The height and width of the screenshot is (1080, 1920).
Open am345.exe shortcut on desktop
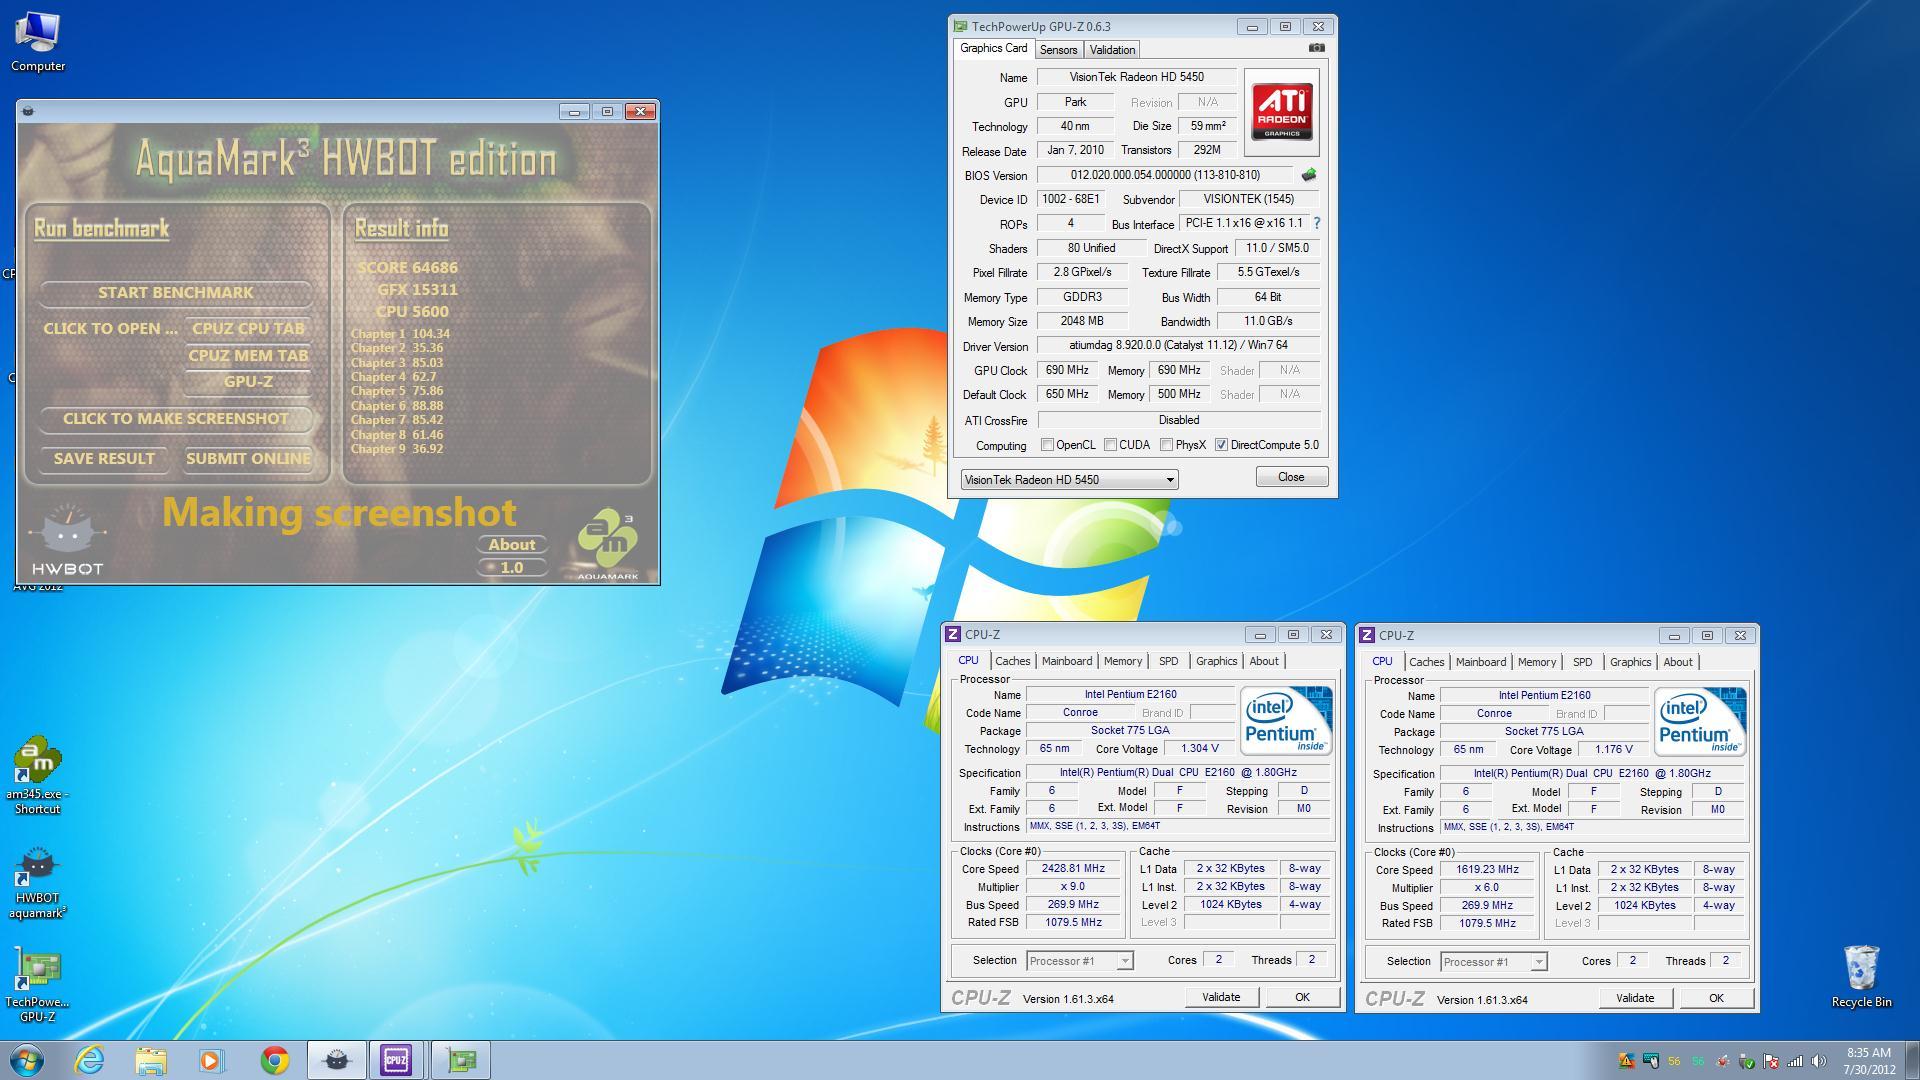point(37,776)
